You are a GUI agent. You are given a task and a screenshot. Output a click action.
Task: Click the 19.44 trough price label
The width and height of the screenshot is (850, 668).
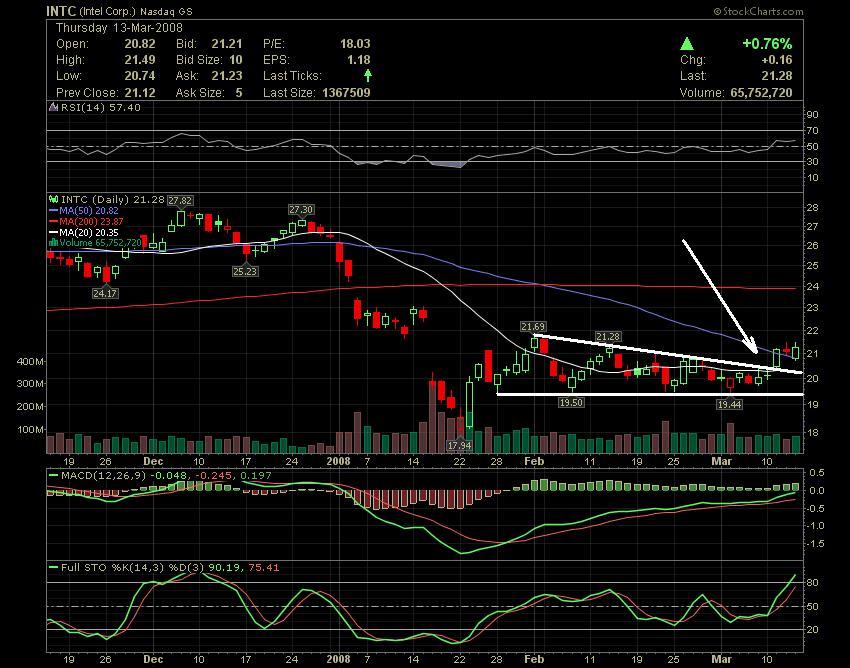(729, 404)
